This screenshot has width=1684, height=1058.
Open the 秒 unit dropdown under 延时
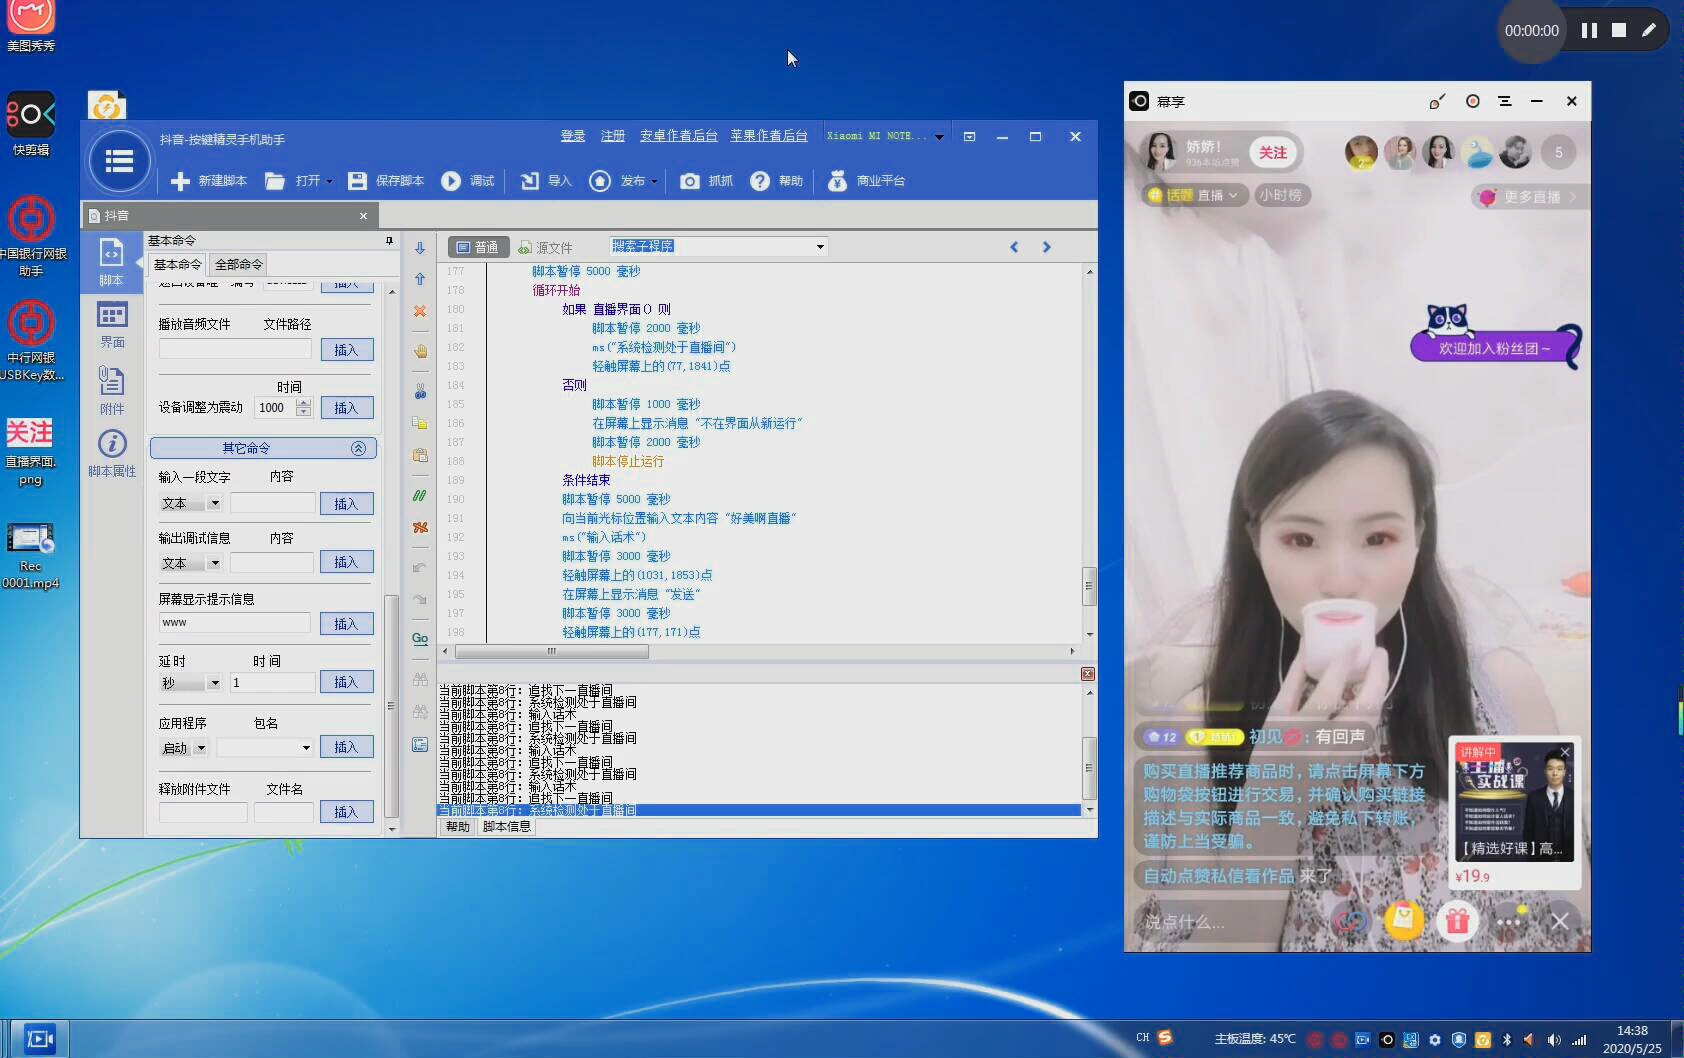coord(214,683)
